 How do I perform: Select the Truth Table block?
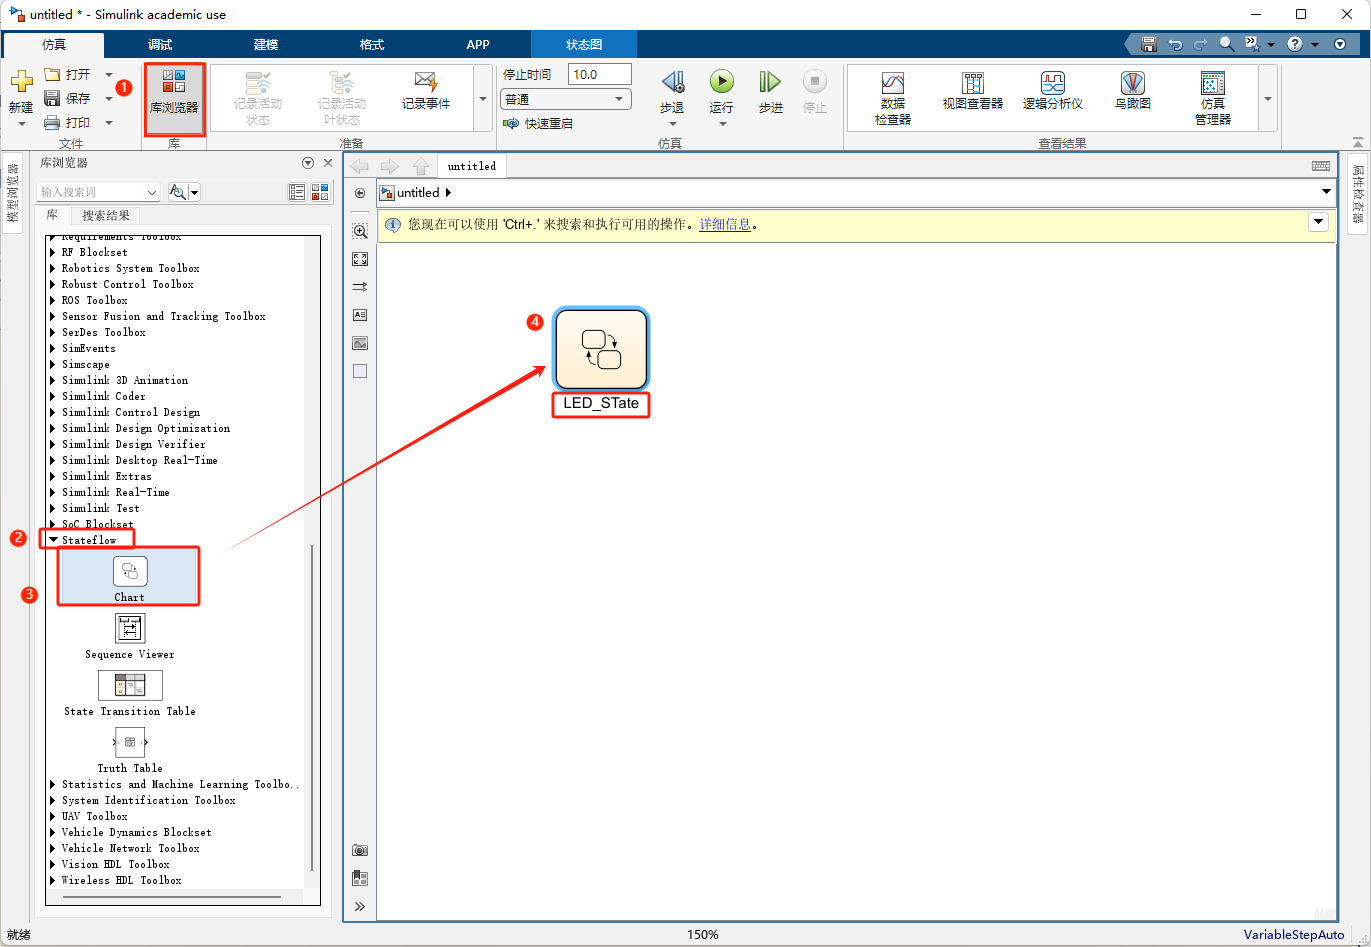point(130,752)
